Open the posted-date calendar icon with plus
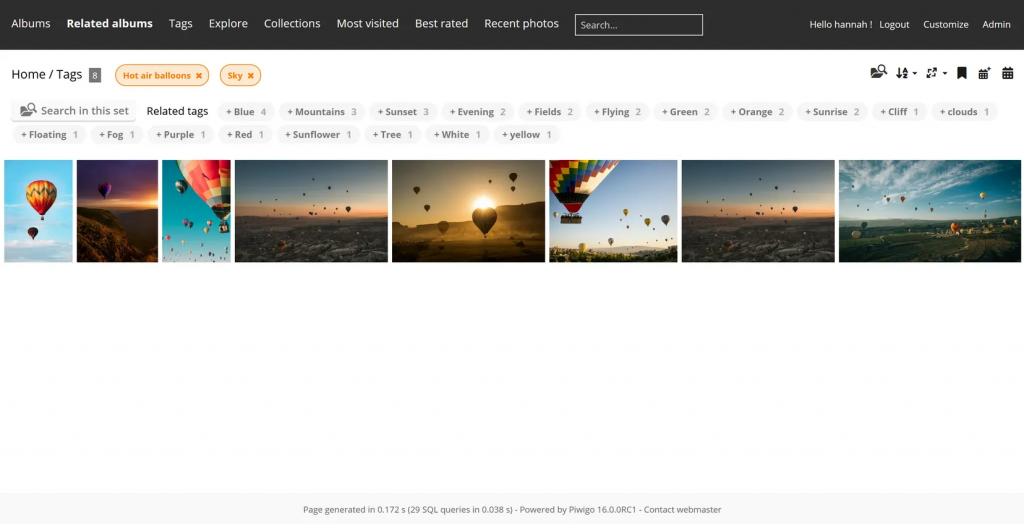The width and height of the screenshot is (1024, 524). coord(984,73)
